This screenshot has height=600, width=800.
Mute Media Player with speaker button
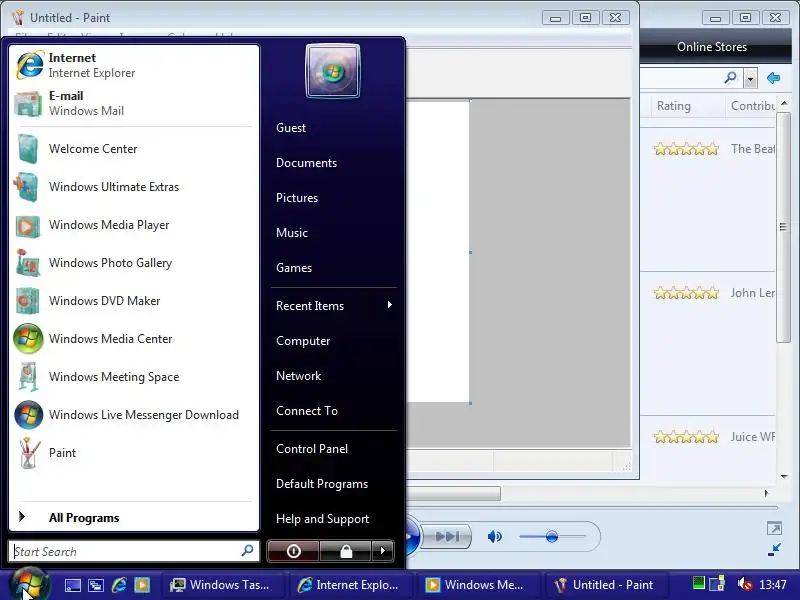pyautogui.click(x=494, y=536)
